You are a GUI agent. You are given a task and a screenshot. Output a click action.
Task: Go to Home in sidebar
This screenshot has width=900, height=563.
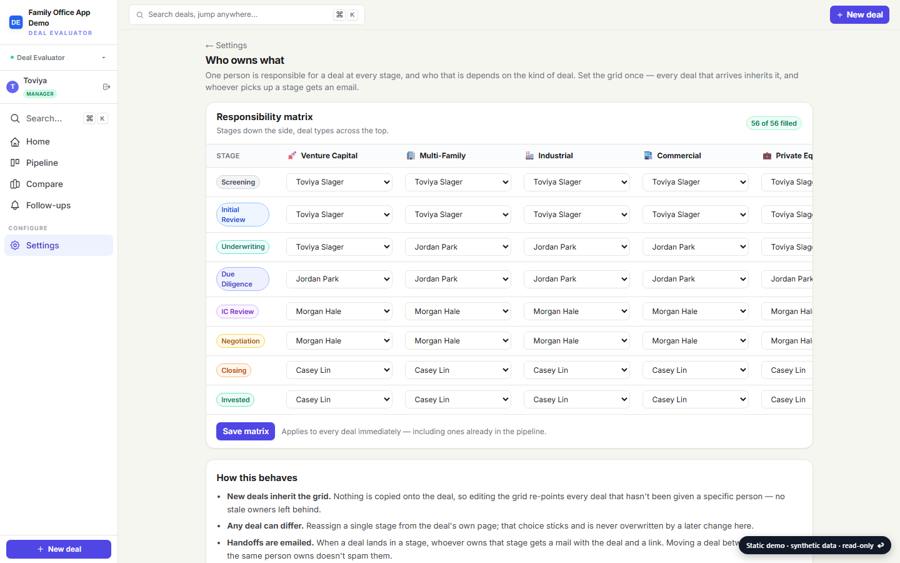[59, 142]
